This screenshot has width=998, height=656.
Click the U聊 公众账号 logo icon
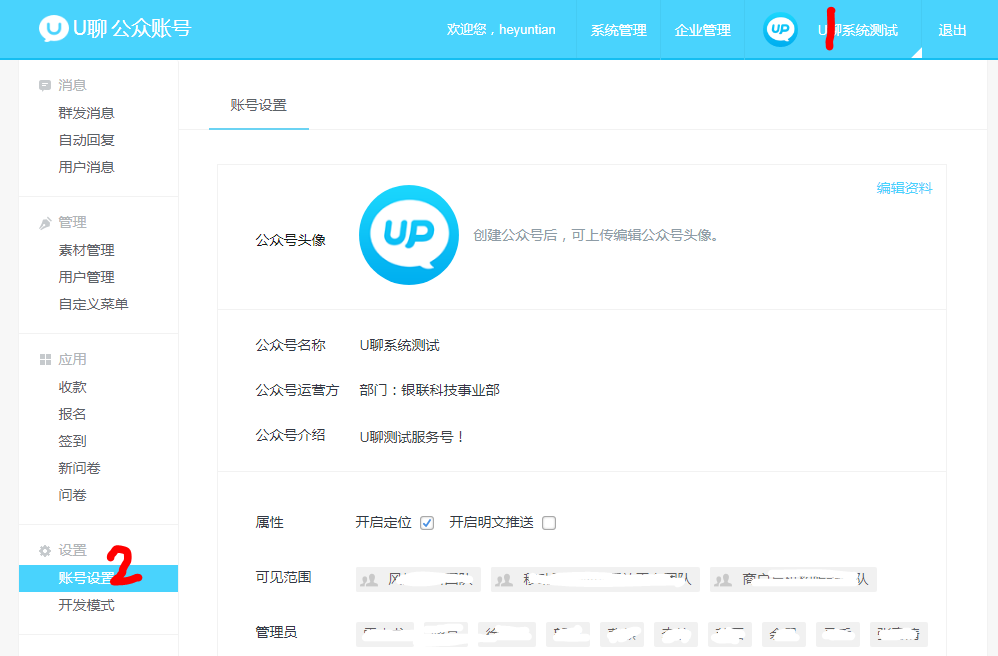click(53, 29)
